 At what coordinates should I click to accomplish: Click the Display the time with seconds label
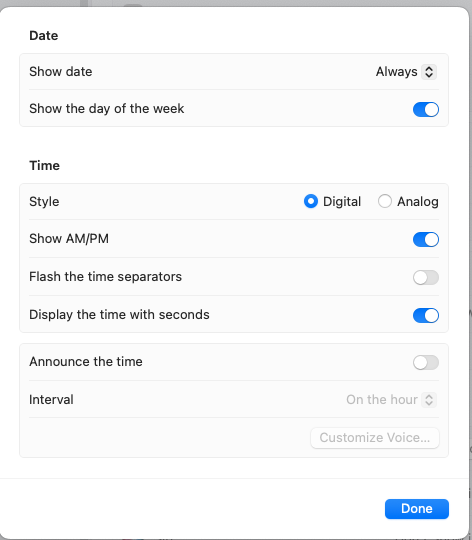(x=119, y=314)
